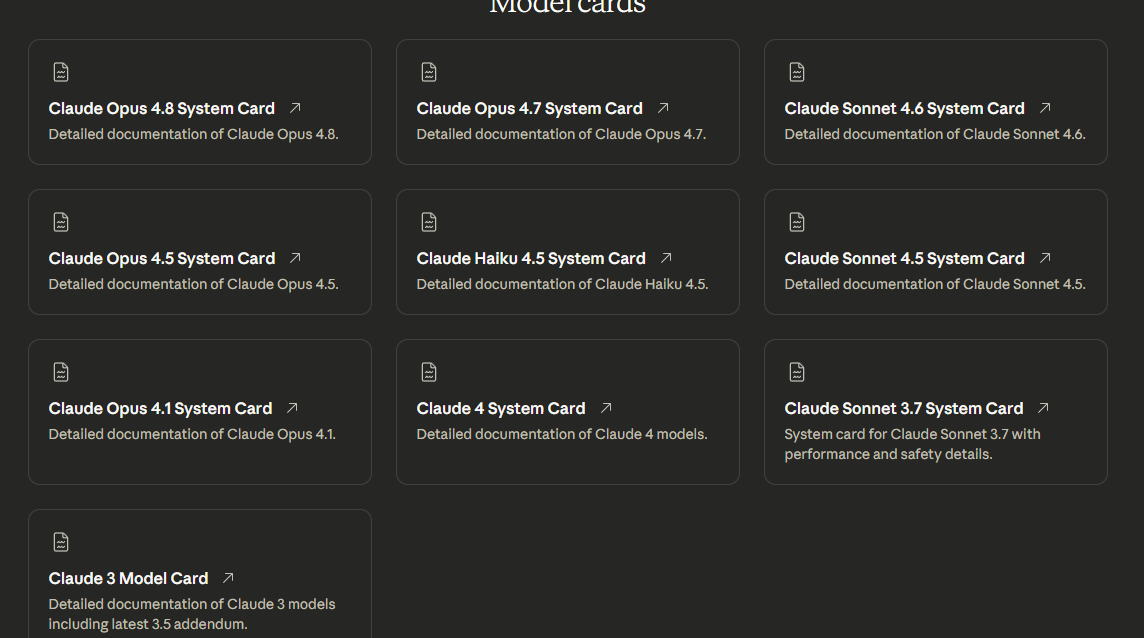The image size is (1144, 638).
Task: Open the Claude Opus 4.8 System Card link
Action: pyautogui.click(x=162, y=109)
